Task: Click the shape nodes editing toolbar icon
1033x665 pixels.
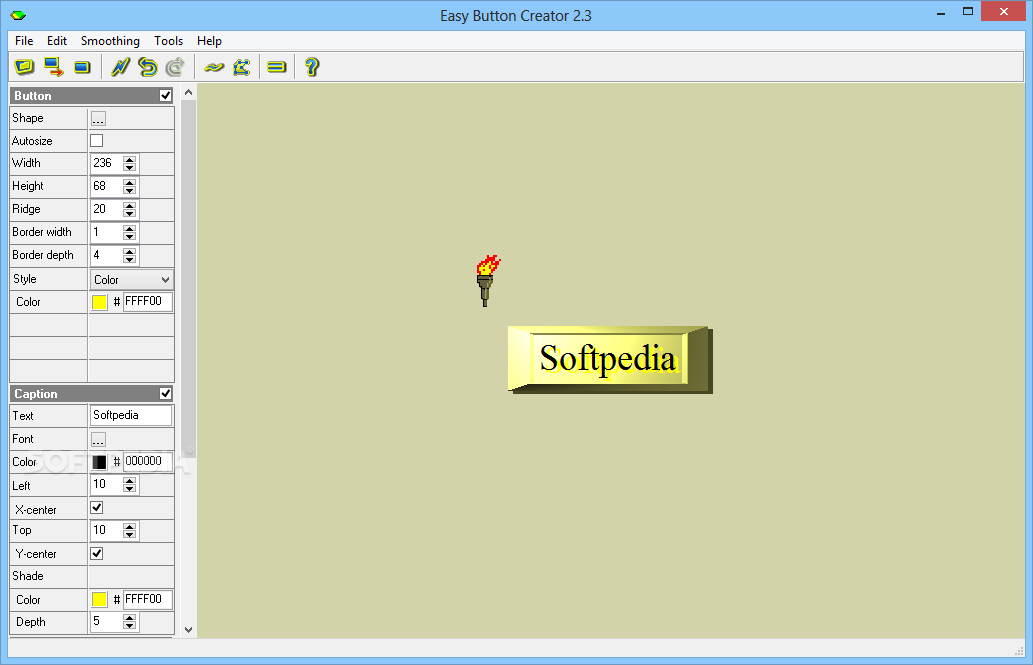Action: [x=242, y=67]
